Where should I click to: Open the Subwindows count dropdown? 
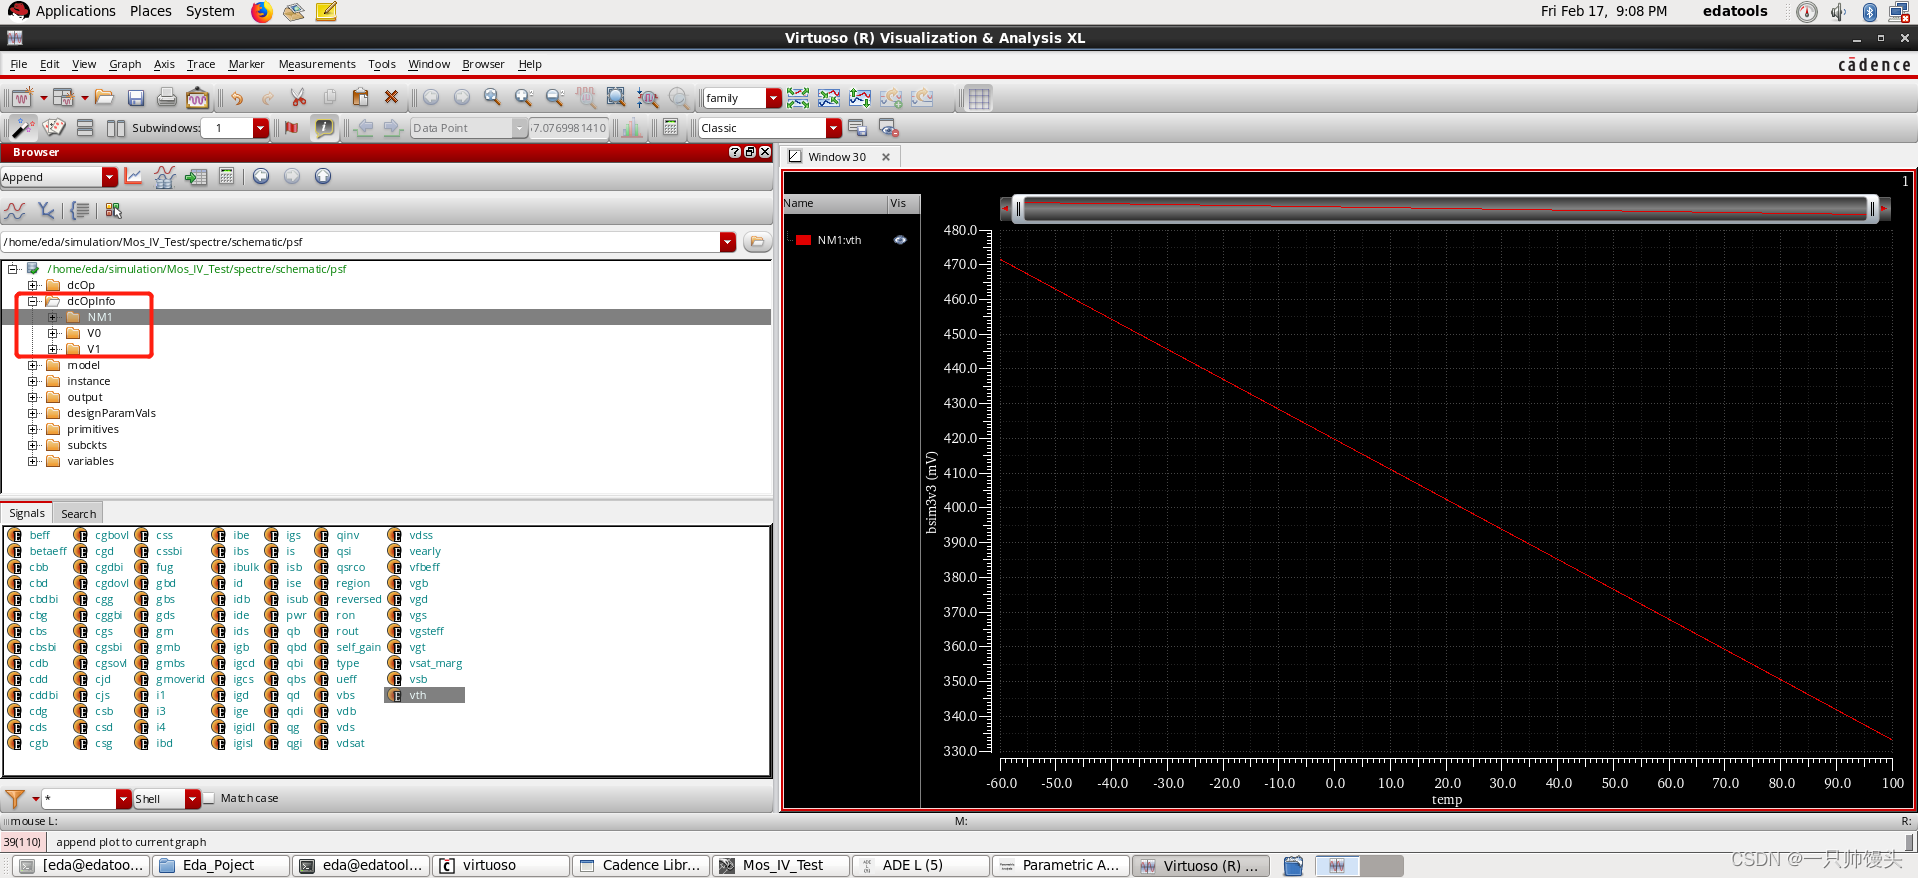pyautogui.click(x=261, y=128)
